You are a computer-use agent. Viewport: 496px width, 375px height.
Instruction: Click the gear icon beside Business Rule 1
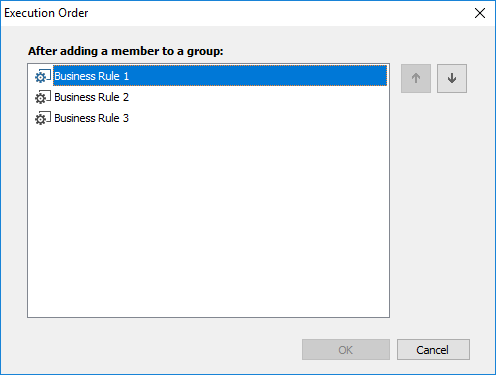43,76
